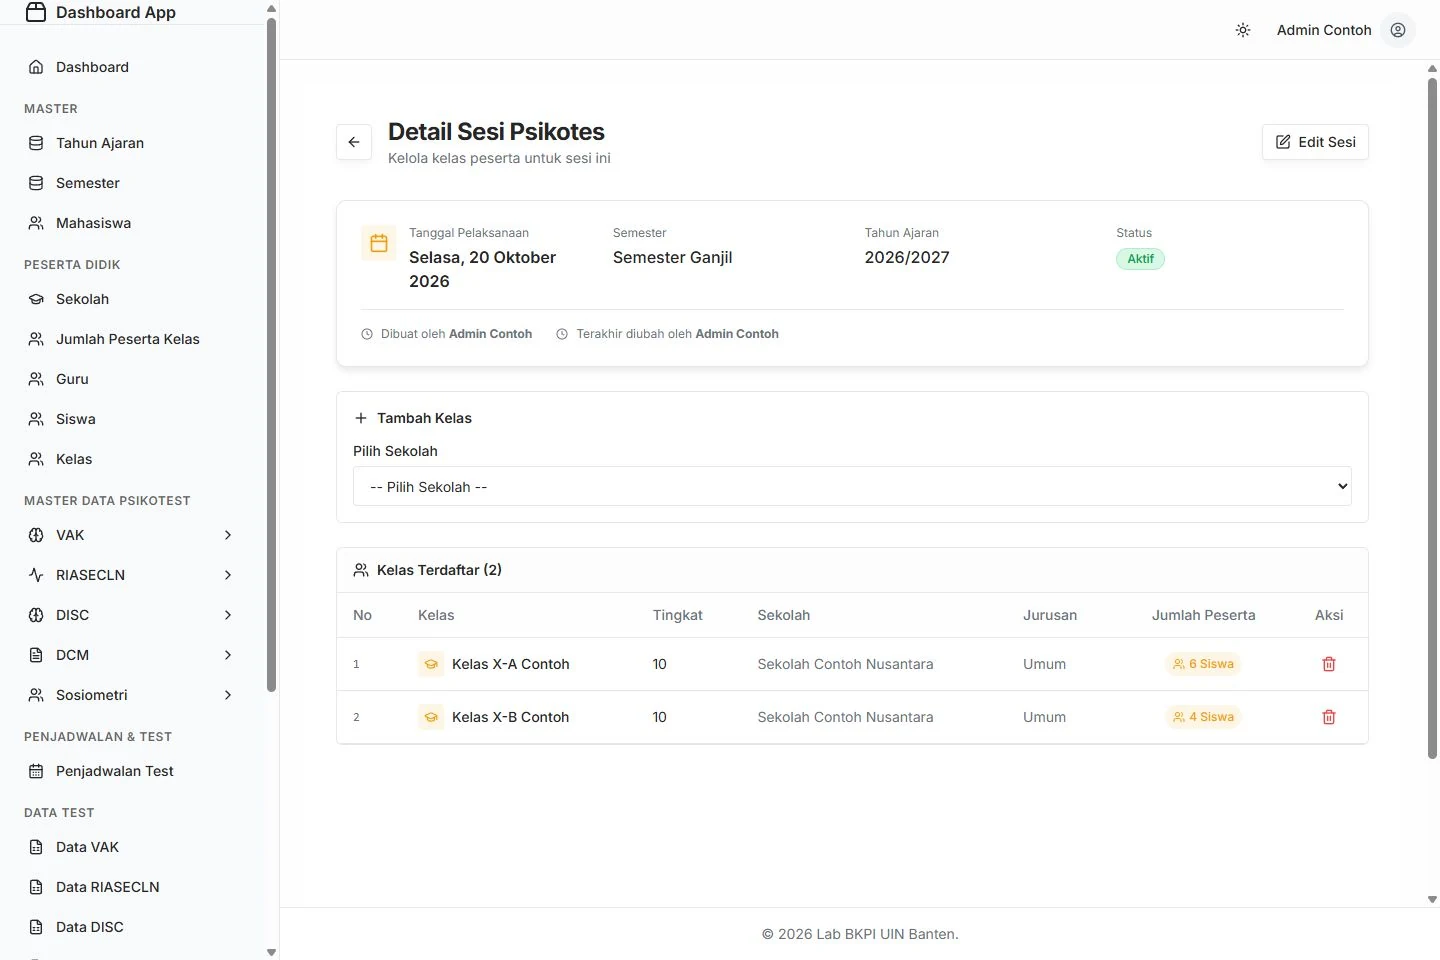Click the Sekolah Contoh Nusantara cell in row 2

[845, 717]
